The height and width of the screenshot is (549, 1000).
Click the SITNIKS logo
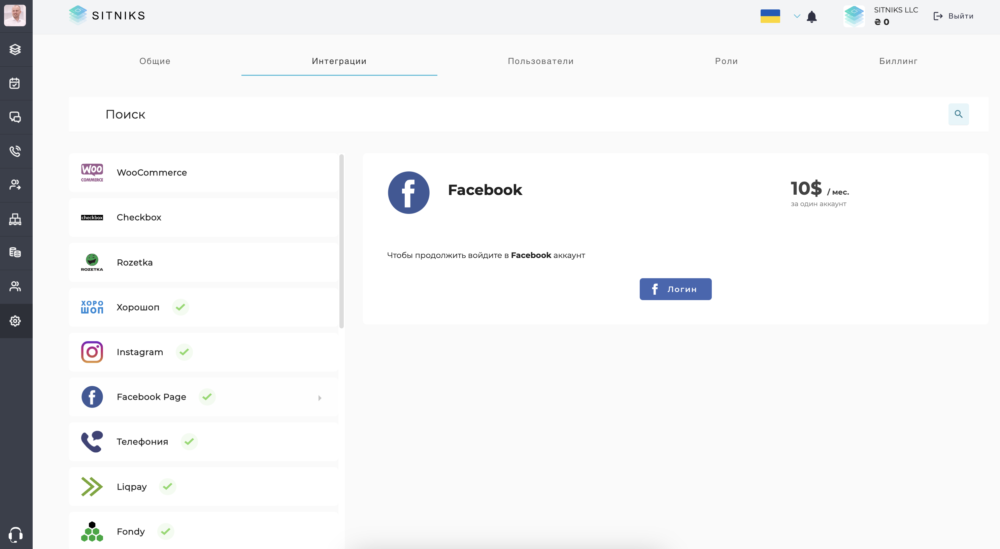(x=107, y=15)
